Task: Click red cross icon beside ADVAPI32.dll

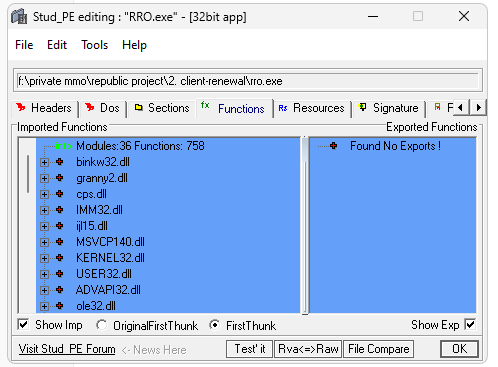Action: [x=60, y=290]
